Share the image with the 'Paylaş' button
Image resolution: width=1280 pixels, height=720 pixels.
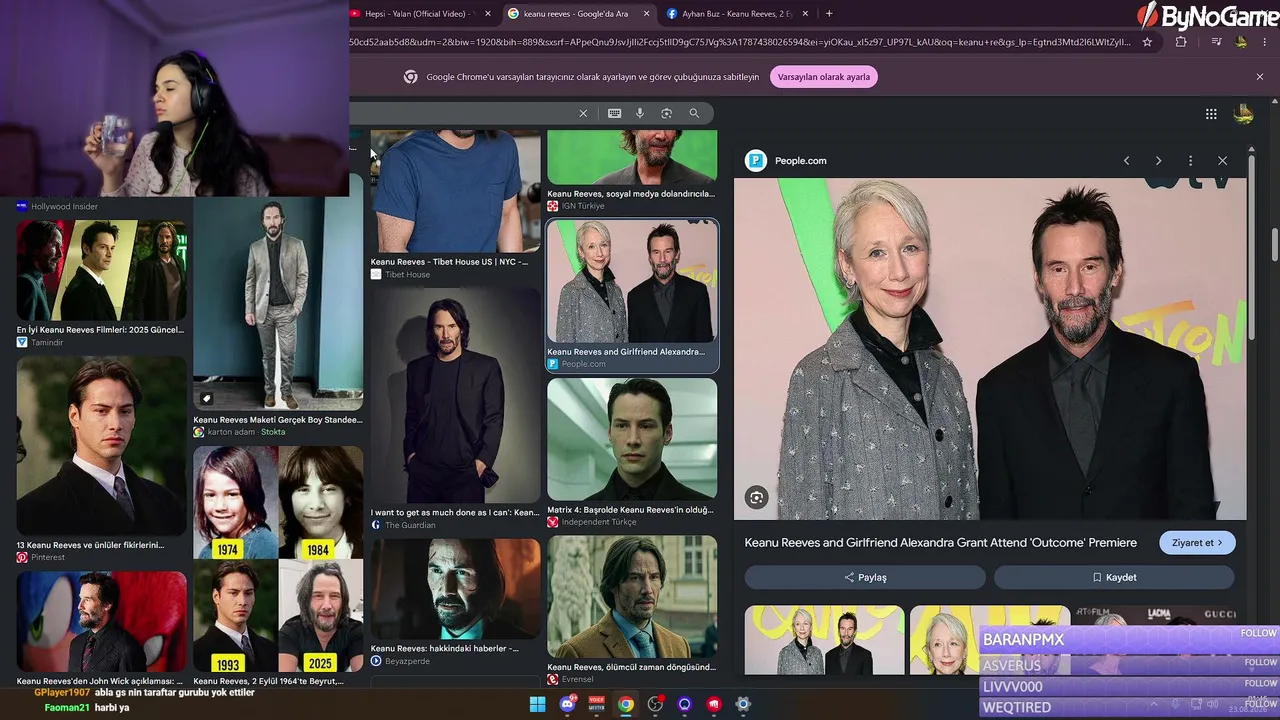[x=865, y=577]
